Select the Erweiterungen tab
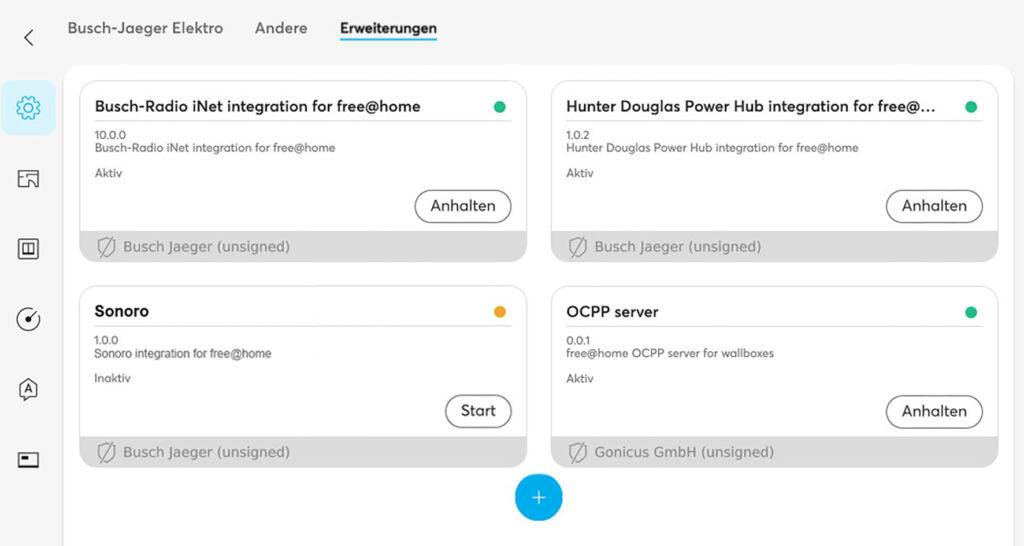The height and width of the screenshot is (546, 1024). pos(389,29)
